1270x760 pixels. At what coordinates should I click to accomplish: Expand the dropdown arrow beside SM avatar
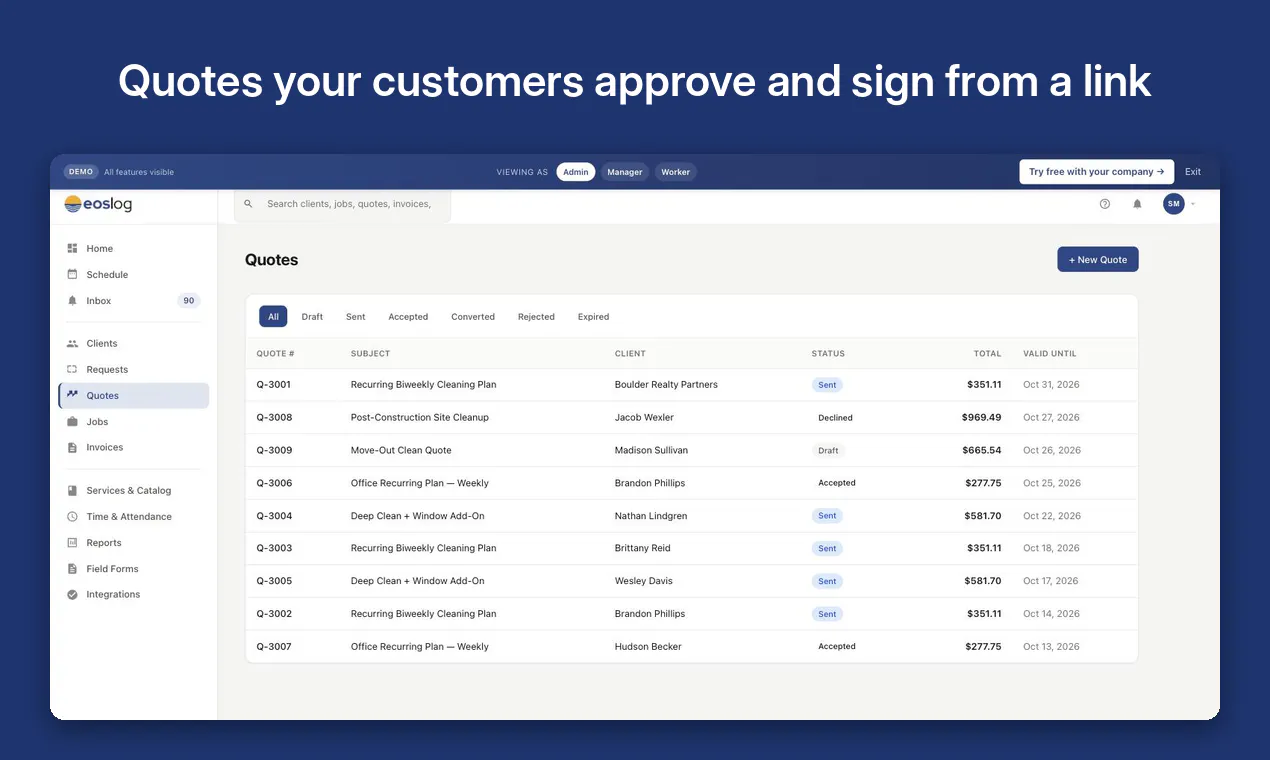pyautogui.click(x=1193, y=204)
